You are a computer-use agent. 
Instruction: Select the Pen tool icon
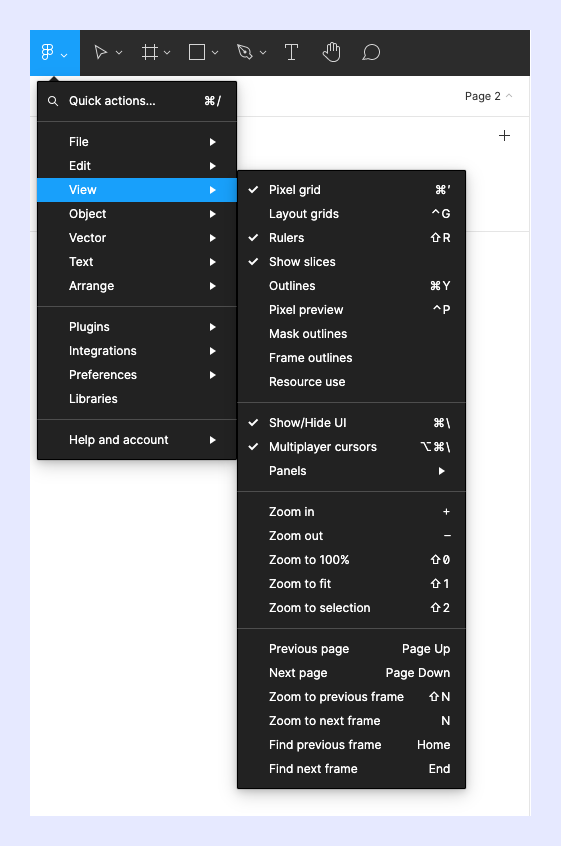pos(245,52)
